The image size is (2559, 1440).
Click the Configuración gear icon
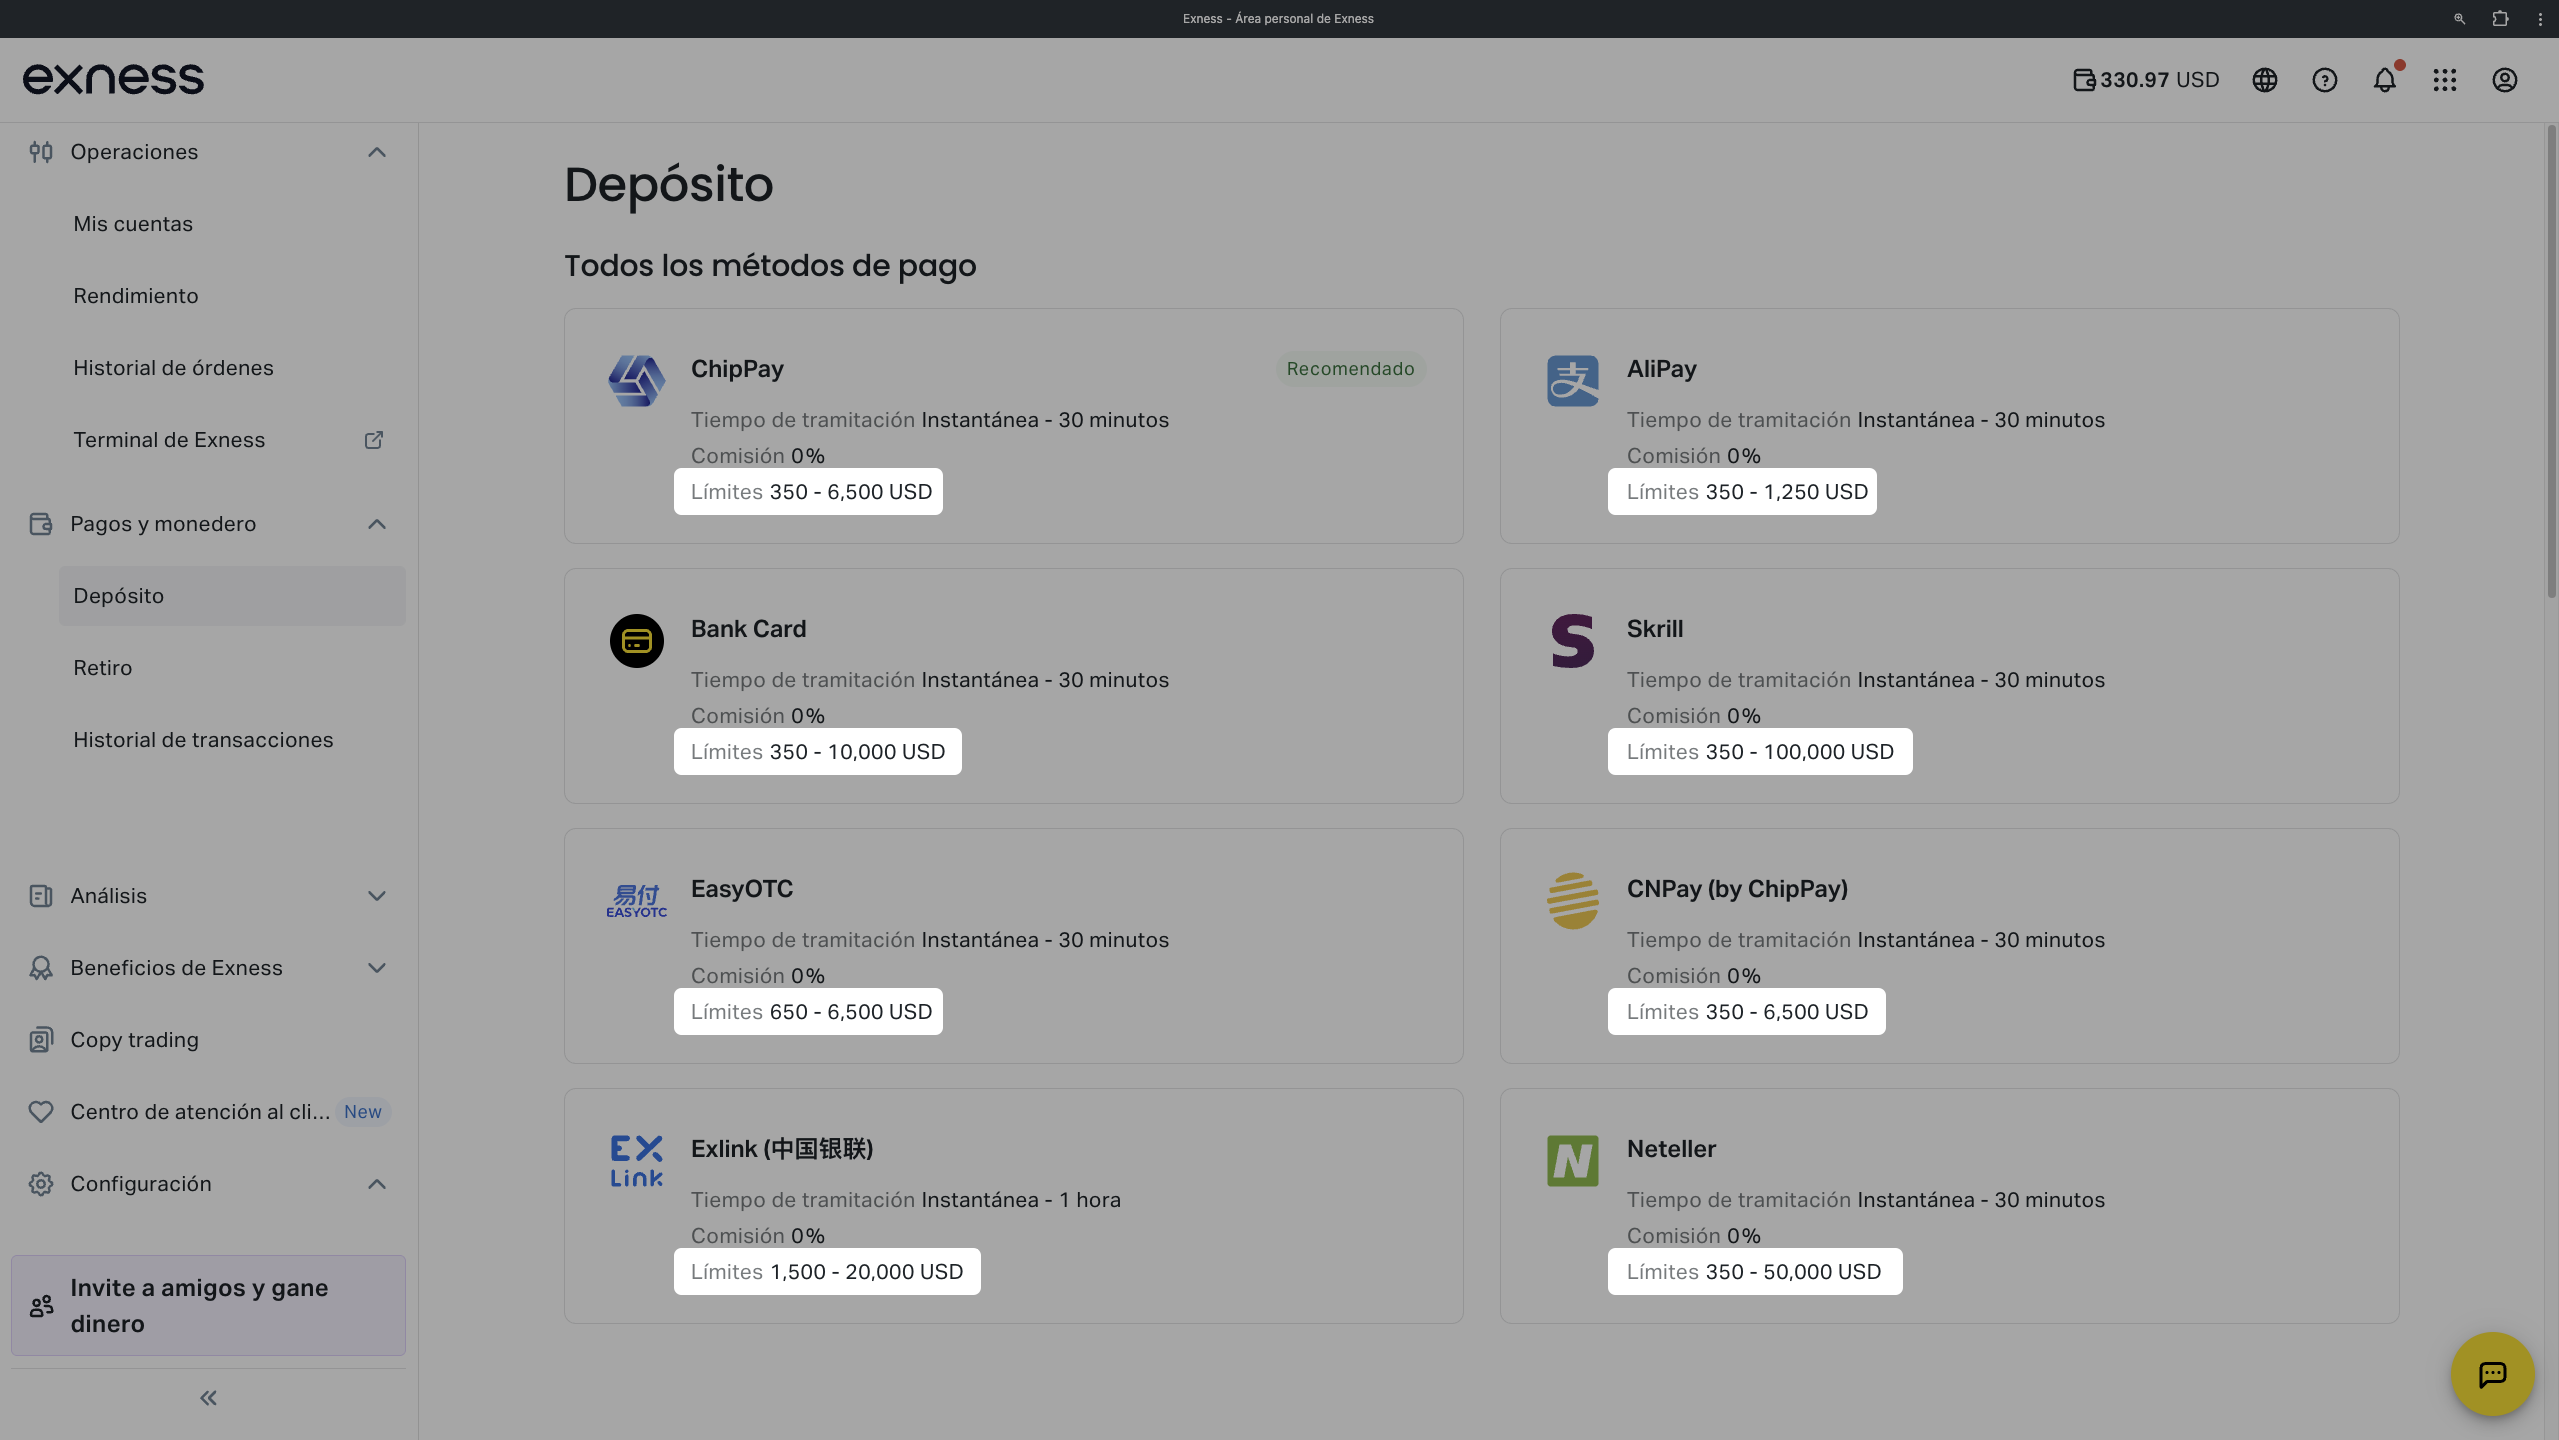[41, 1184]
